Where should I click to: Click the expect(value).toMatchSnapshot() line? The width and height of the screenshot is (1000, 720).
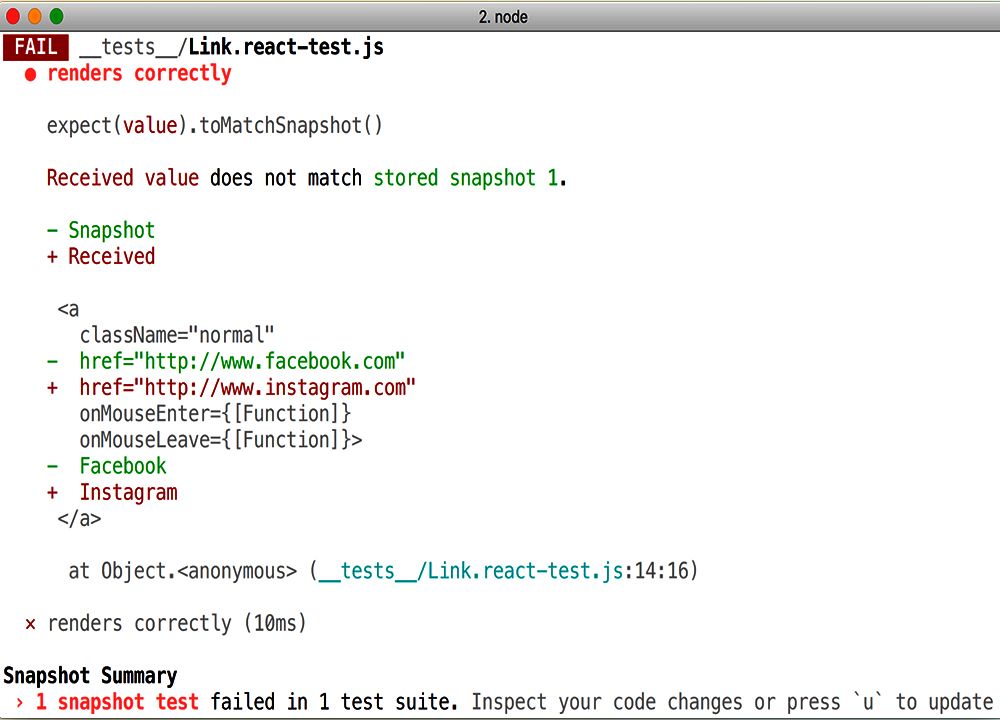point(214,126)
